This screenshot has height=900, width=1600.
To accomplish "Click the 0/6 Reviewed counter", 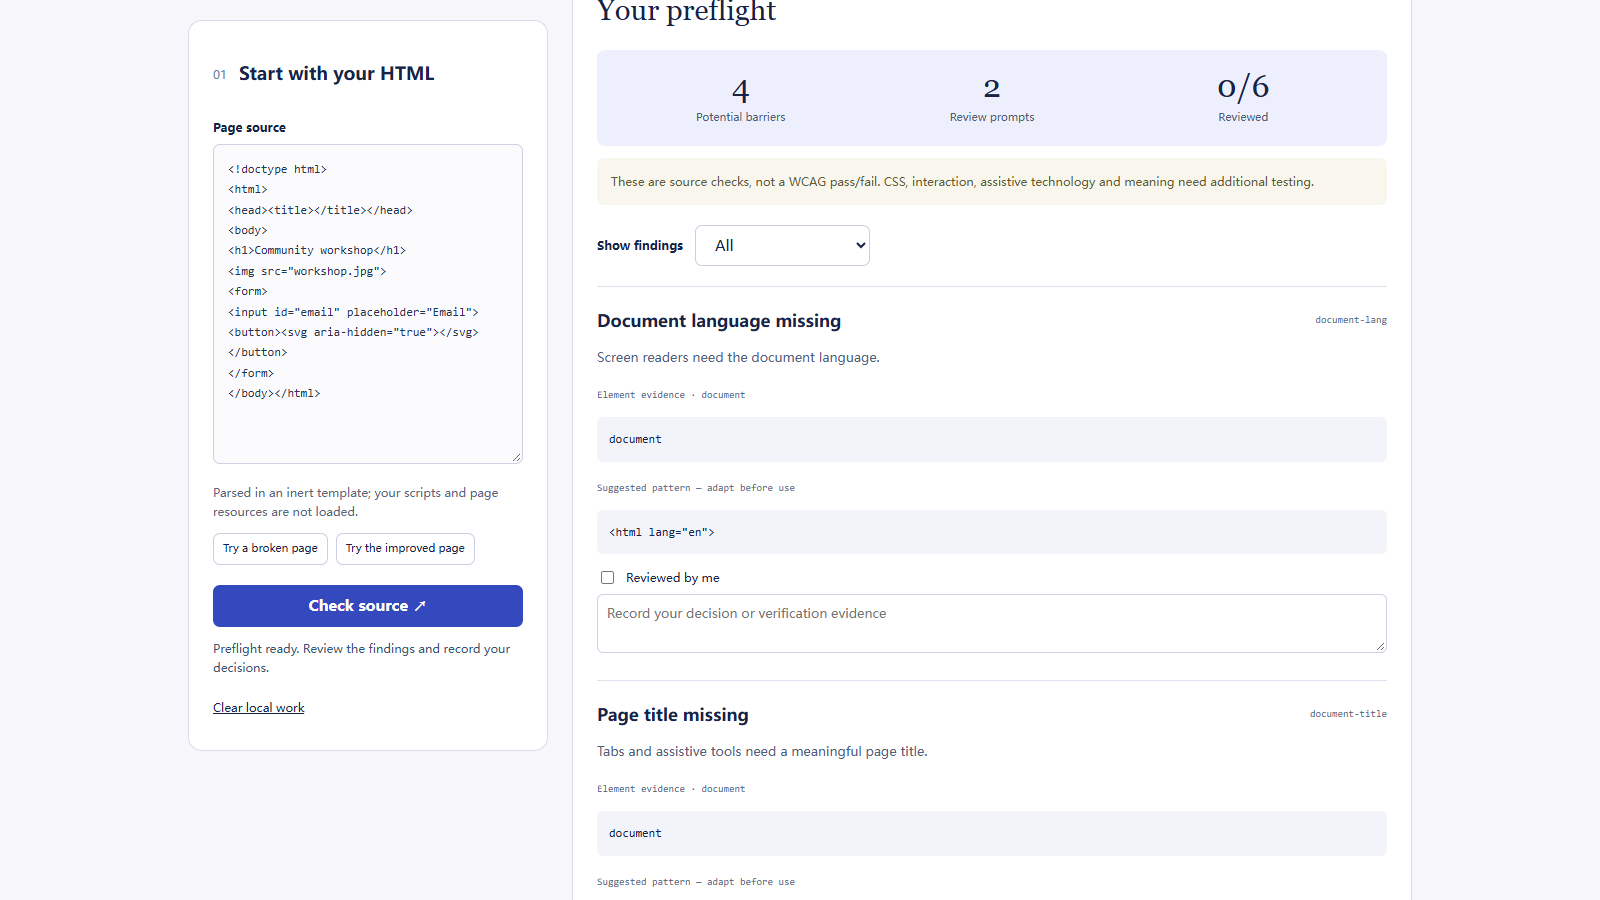I will click(x=1243, y=99).
